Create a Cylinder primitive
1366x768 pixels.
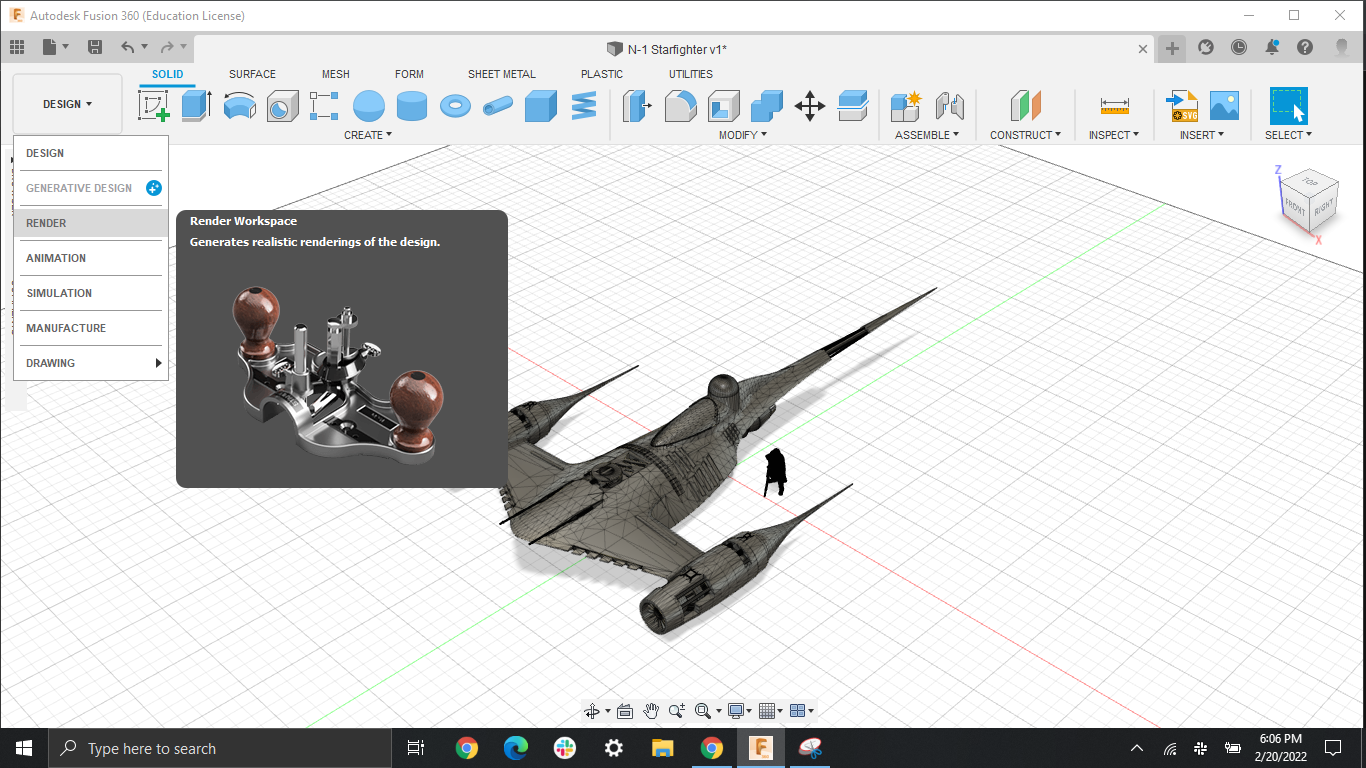pos(412,105)
